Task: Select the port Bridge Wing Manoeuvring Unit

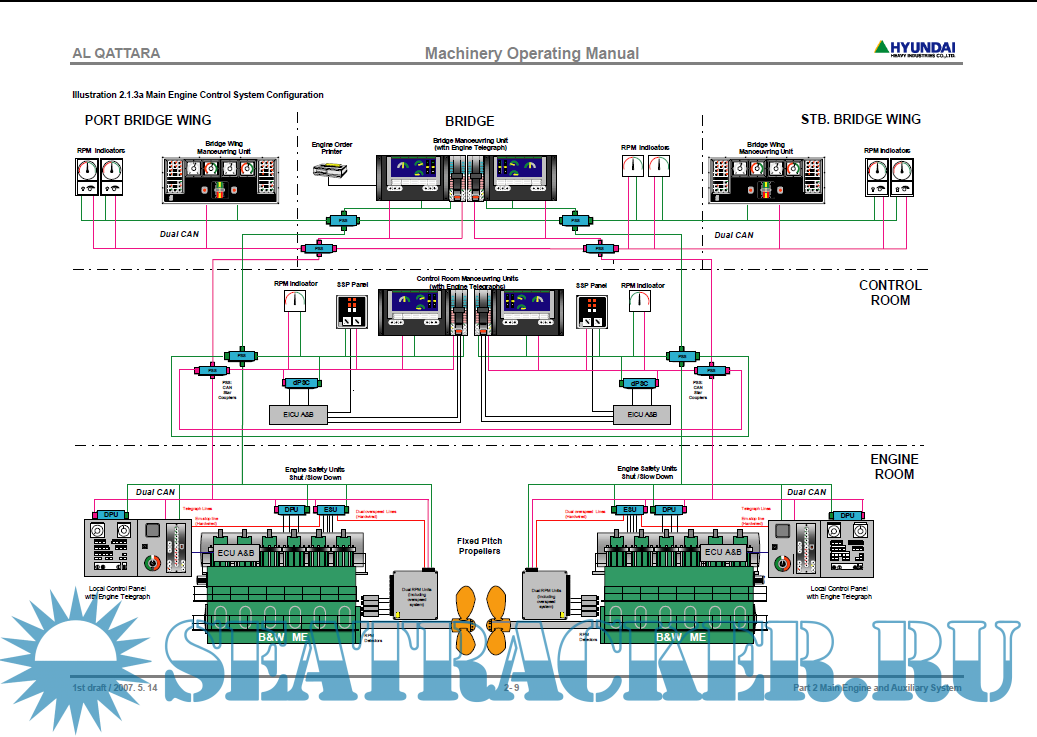Action: point(224,180)
